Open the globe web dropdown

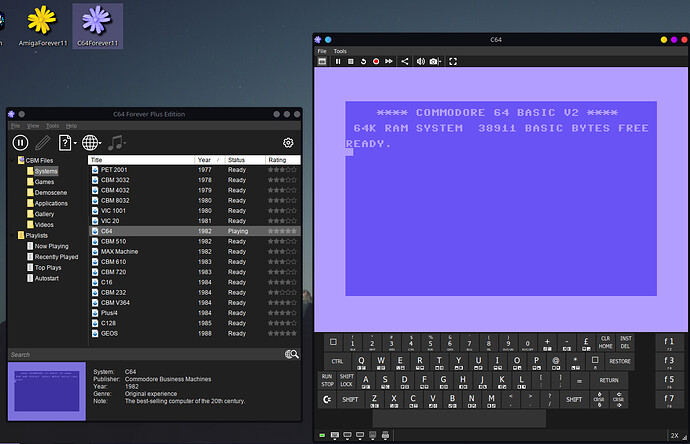click(92, 143)
